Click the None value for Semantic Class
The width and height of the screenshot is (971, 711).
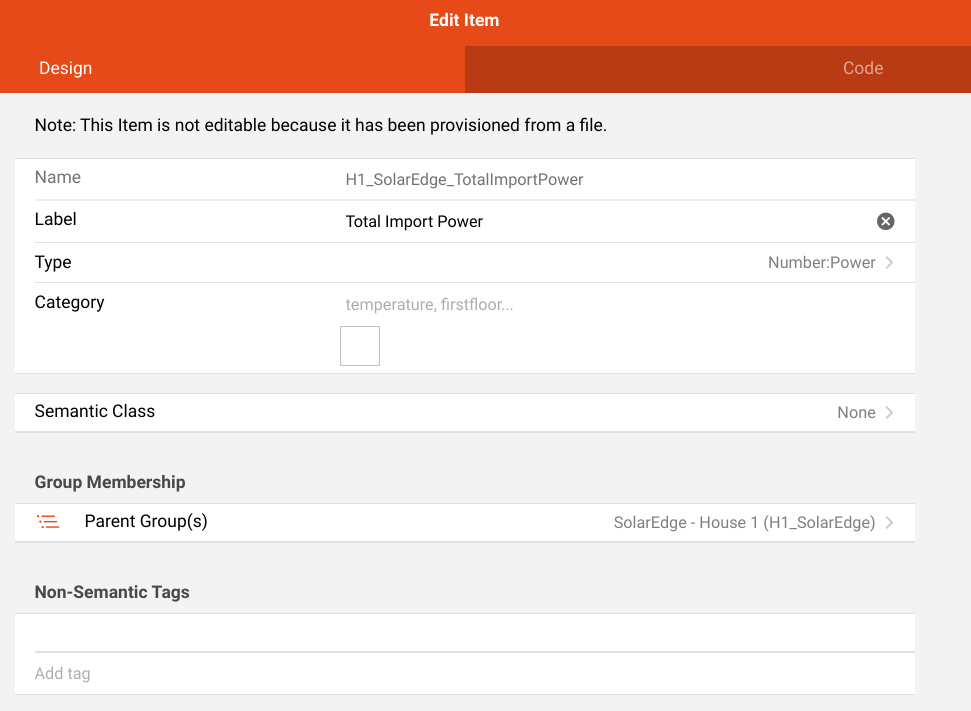point(855,413)
